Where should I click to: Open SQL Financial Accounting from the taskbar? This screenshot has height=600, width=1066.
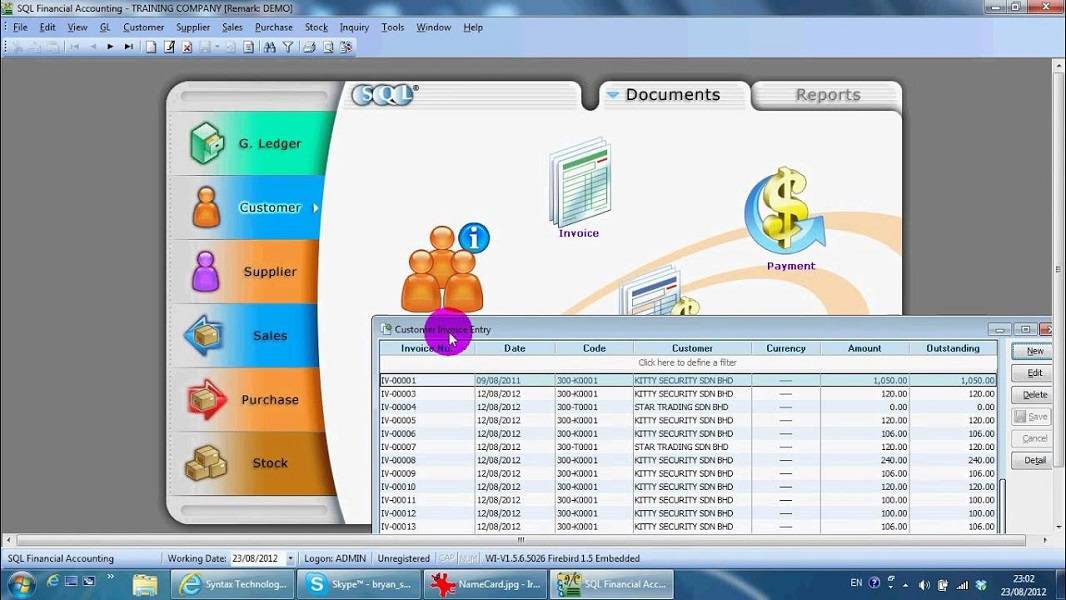click(611, 583)
